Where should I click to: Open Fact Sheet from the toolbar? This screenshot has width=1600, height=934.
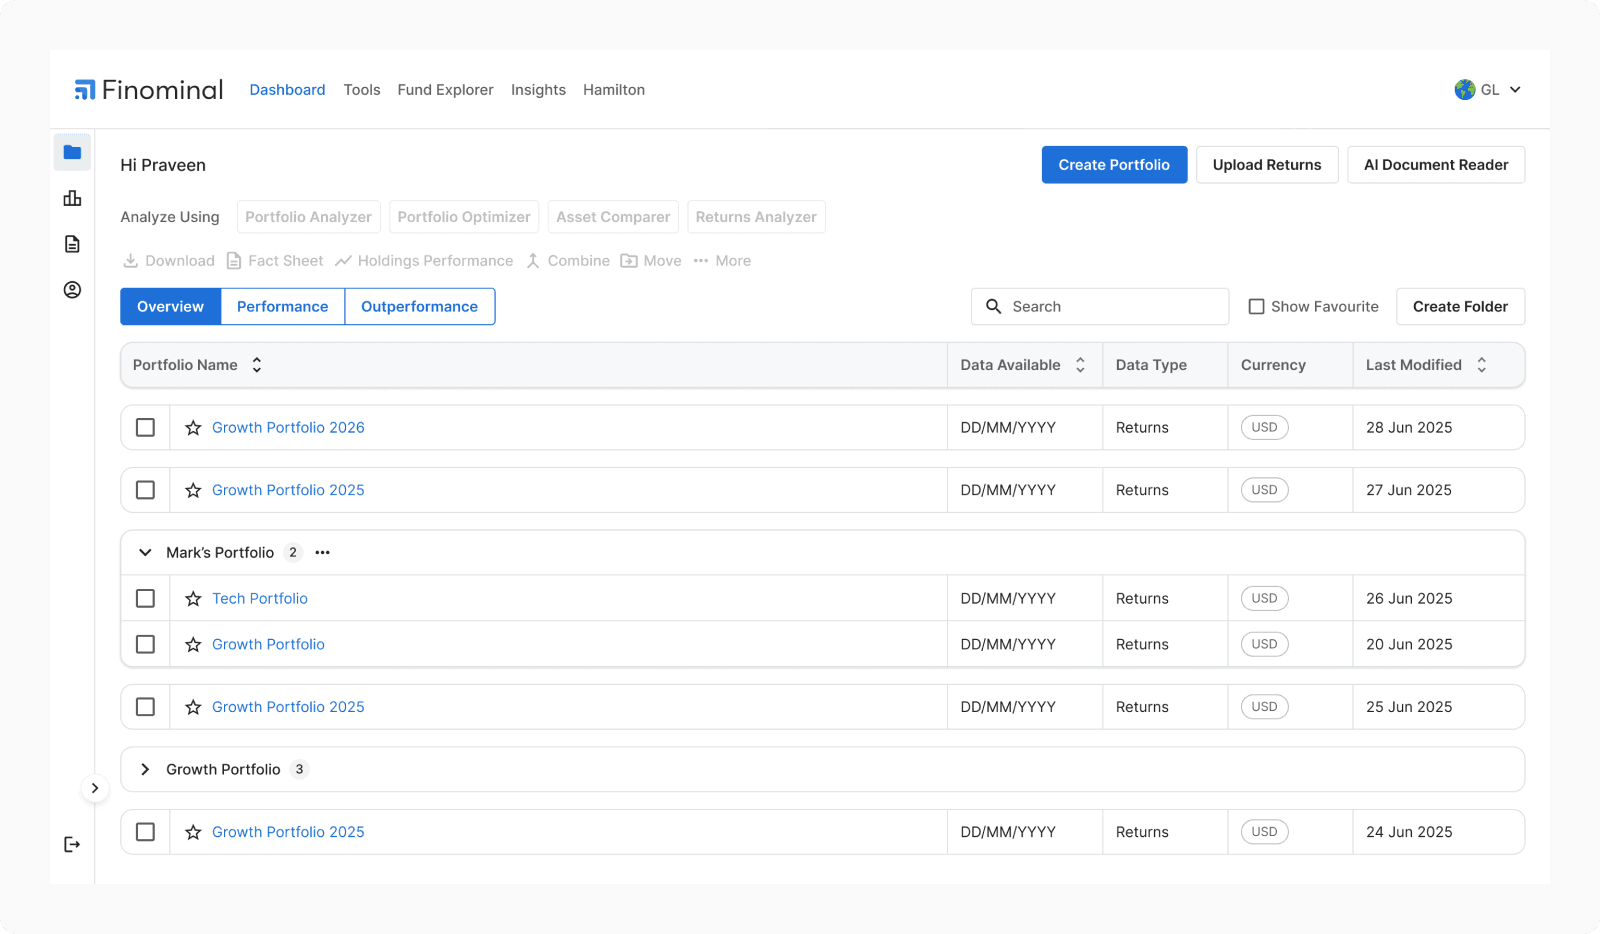click(275, 261)
